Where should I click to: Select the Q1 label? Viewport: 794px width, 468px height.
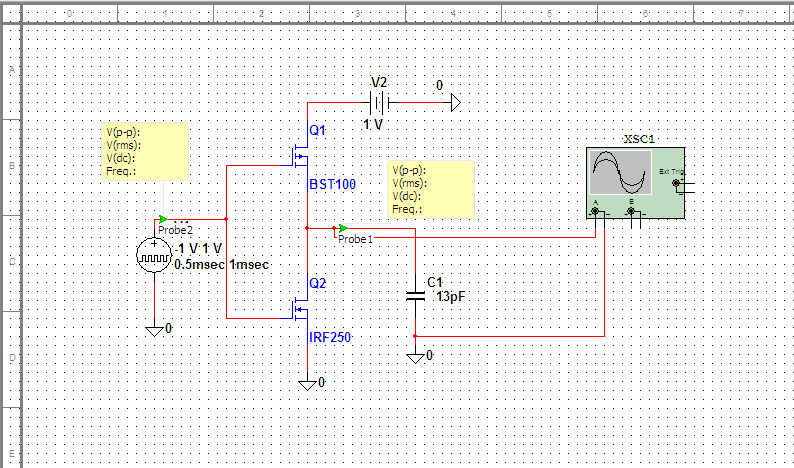(317, 131)
